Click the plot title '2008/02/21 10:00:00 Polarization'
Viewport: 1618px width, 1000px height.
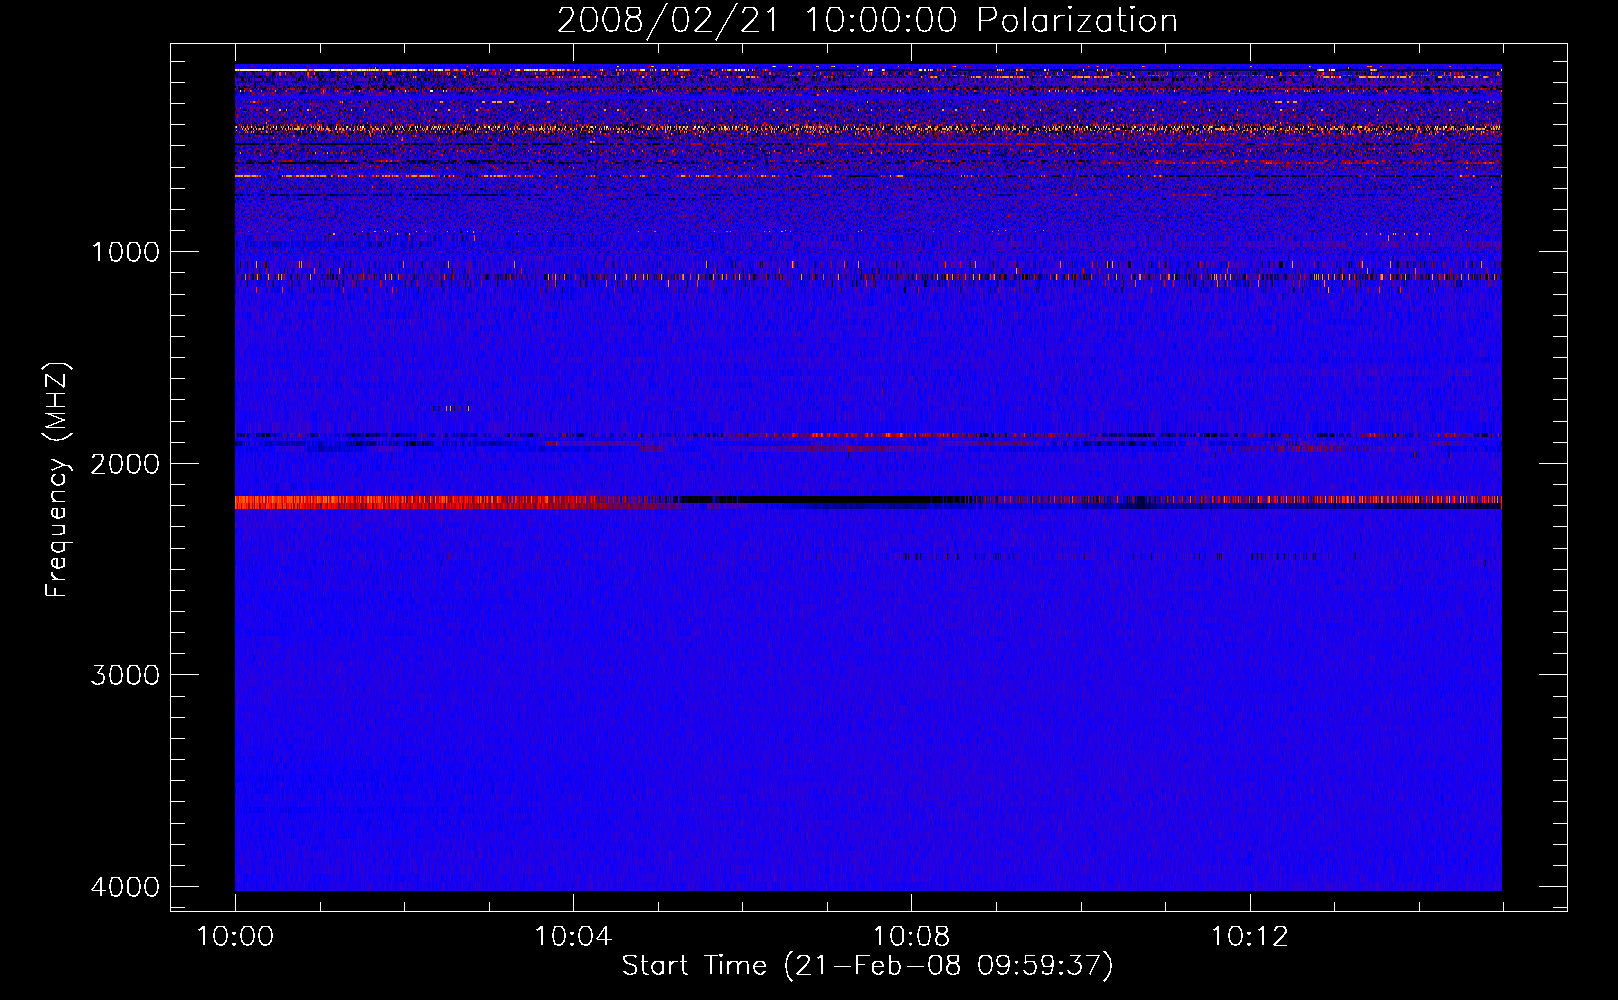click(x=867, y=21)
